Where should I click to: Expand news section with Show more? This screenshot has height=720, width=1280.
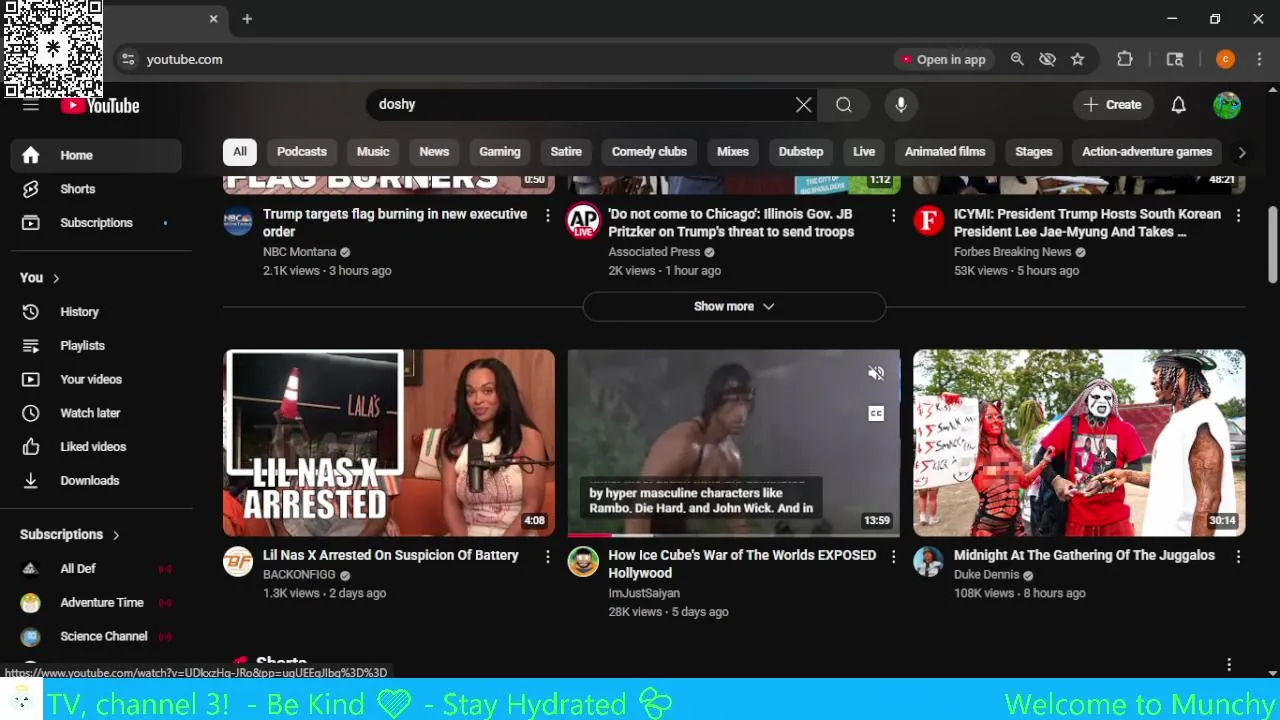(x=734, y=306)
